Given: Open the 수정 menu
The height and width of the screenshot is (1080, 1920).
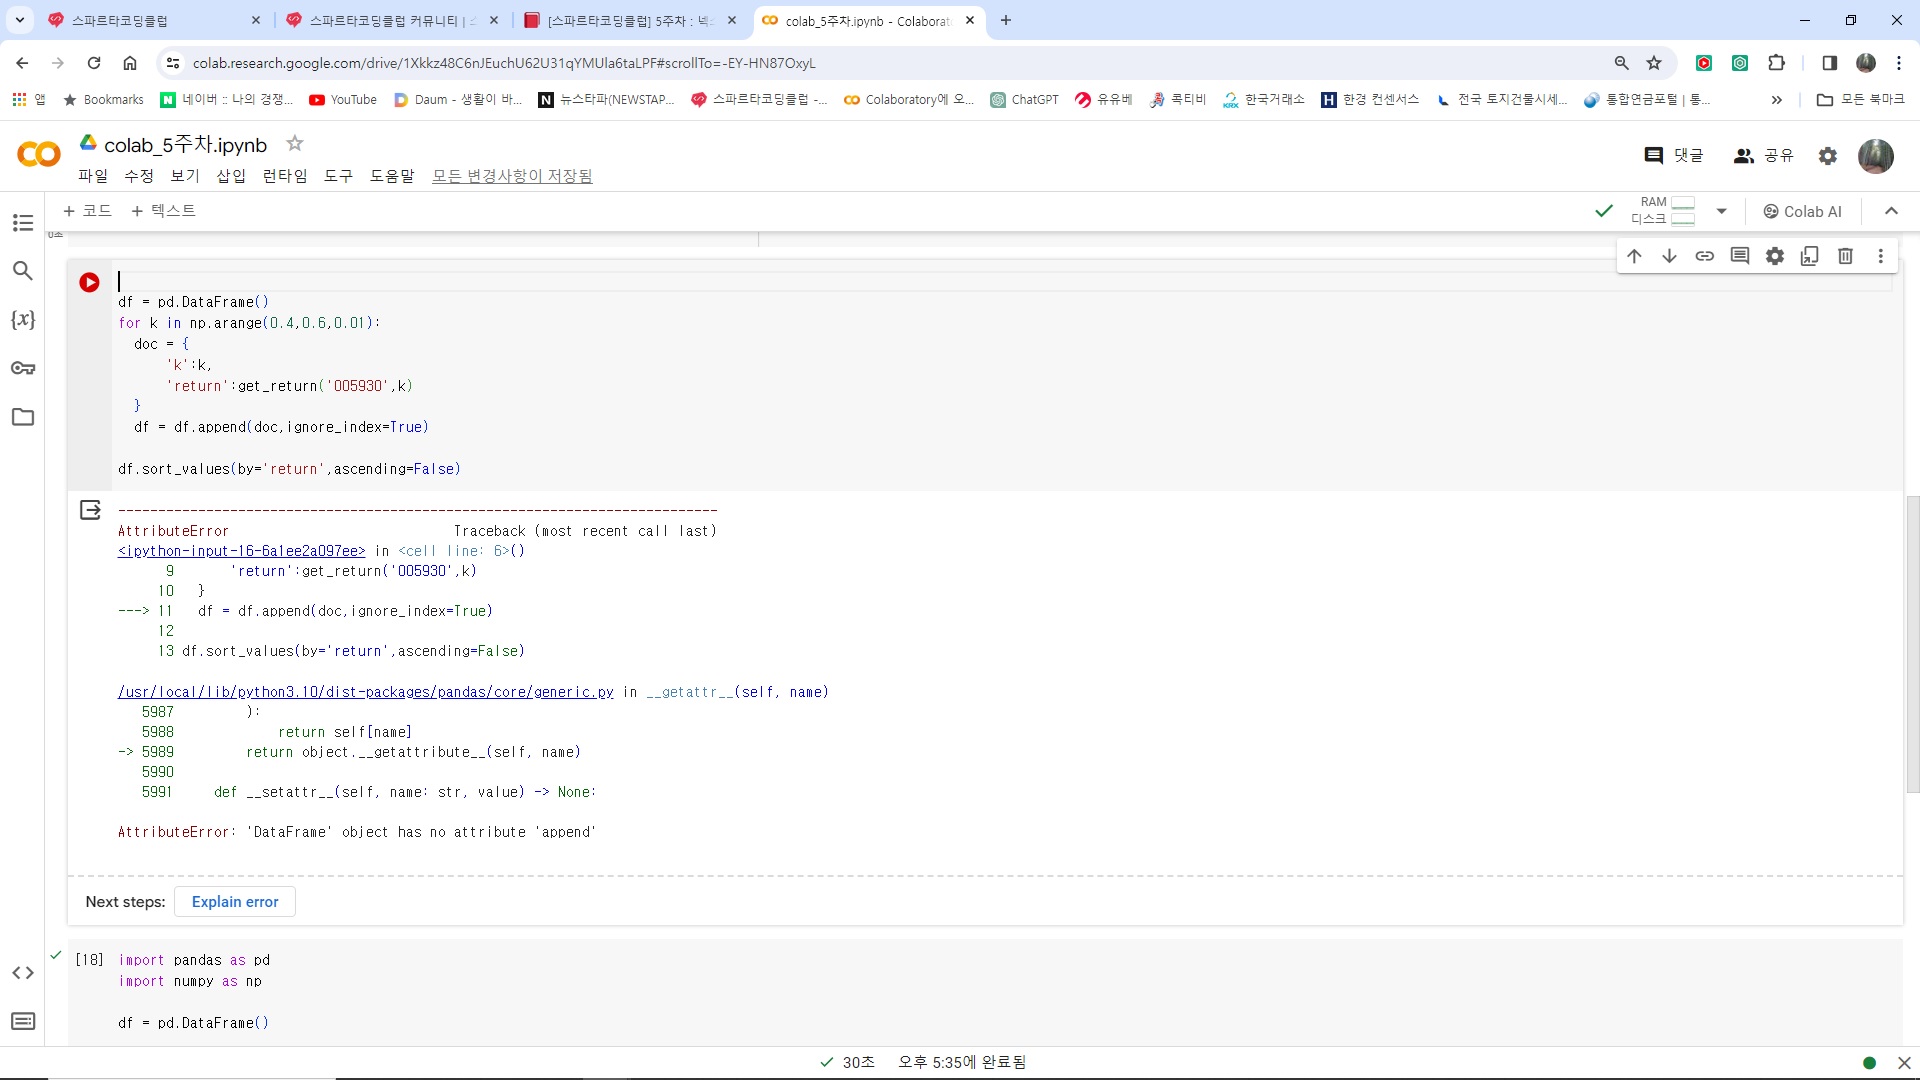Looking at the screenshot, I should [x=139, y=176].
